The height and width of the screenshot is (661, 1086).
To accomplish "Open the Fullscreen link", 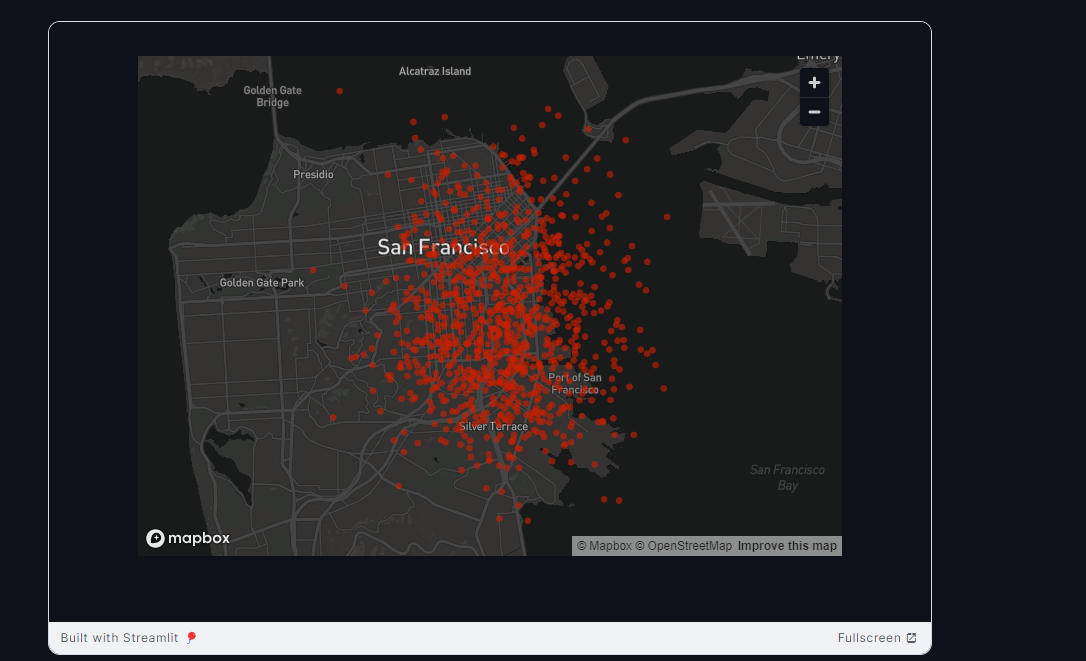I will pyautogui.click(x=876, y=637).
